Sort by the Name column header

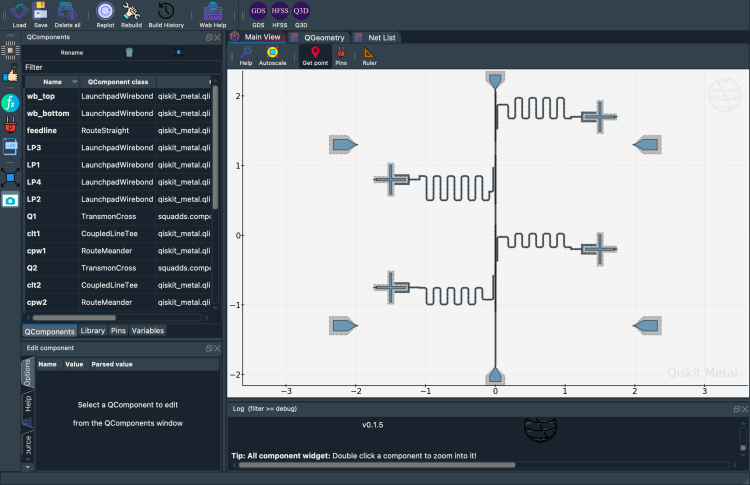tap(52, 82)
